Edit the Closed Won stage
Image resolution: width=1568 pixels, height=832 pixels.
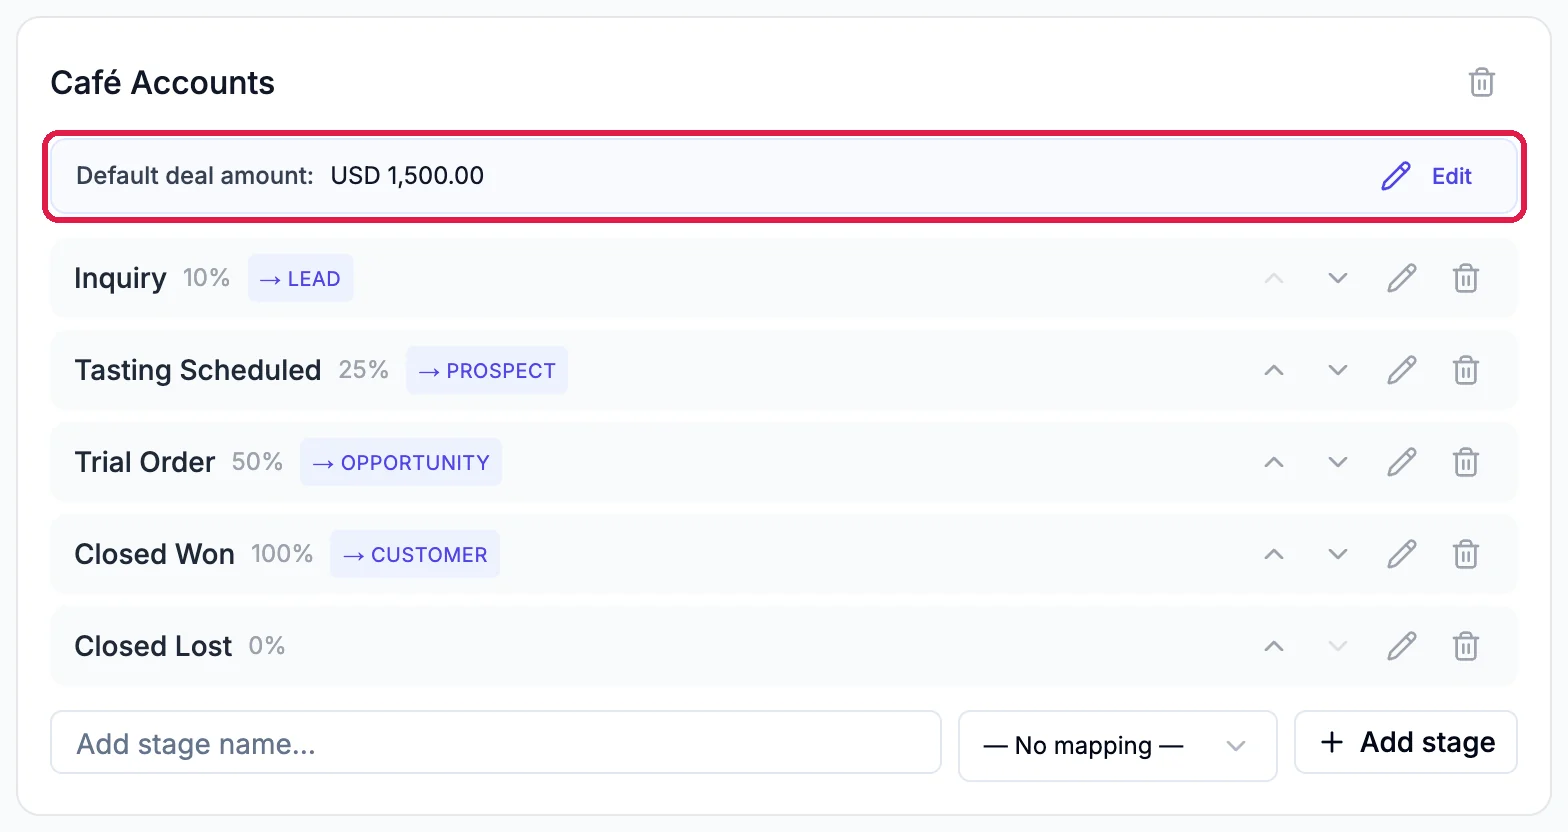[x=1402, y=554]
